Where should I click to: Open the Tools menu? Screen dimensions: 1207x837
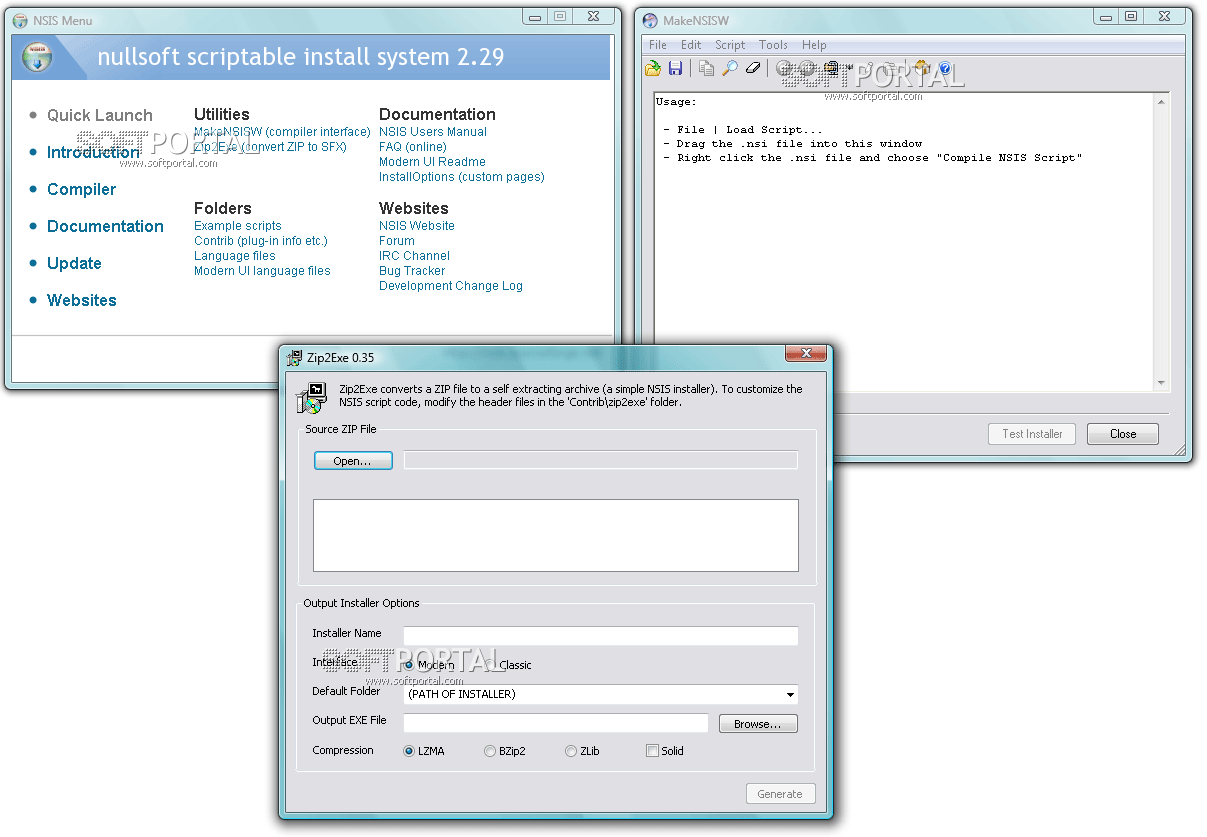(773, 44)
